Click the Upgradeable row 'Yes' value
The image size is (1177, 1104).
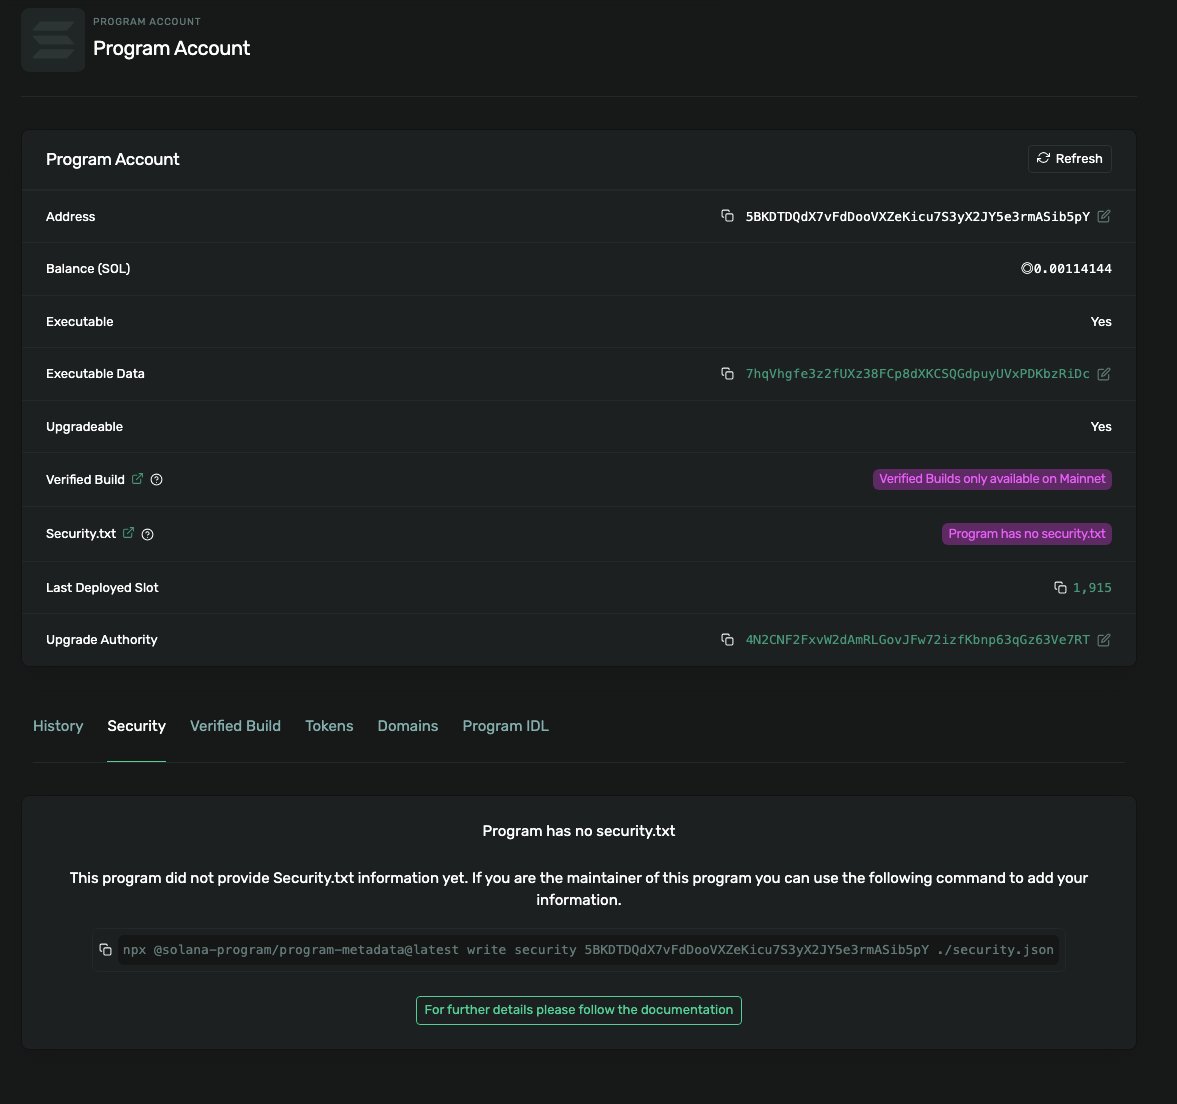point(1100,426)
